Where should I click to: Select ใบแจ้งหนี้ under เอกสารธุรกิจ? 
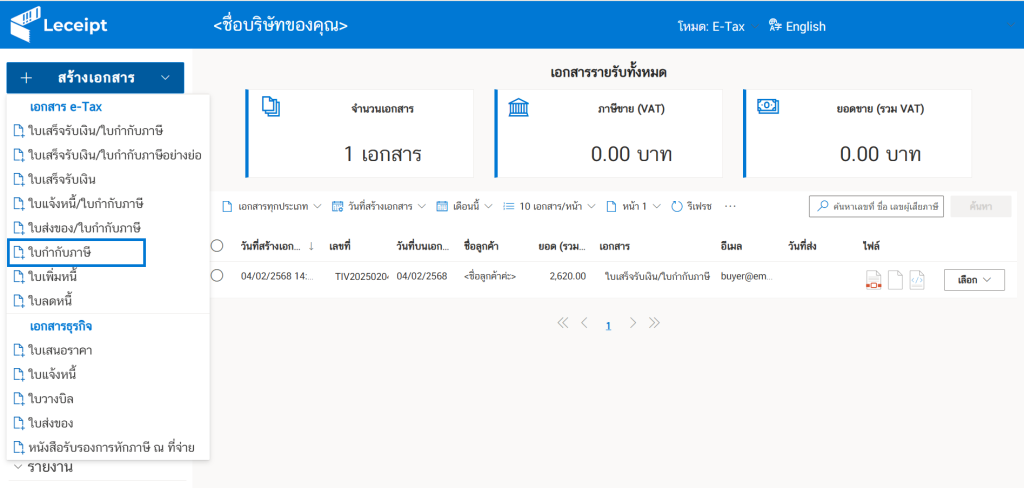pyautogui.click(x=108, y=374)
